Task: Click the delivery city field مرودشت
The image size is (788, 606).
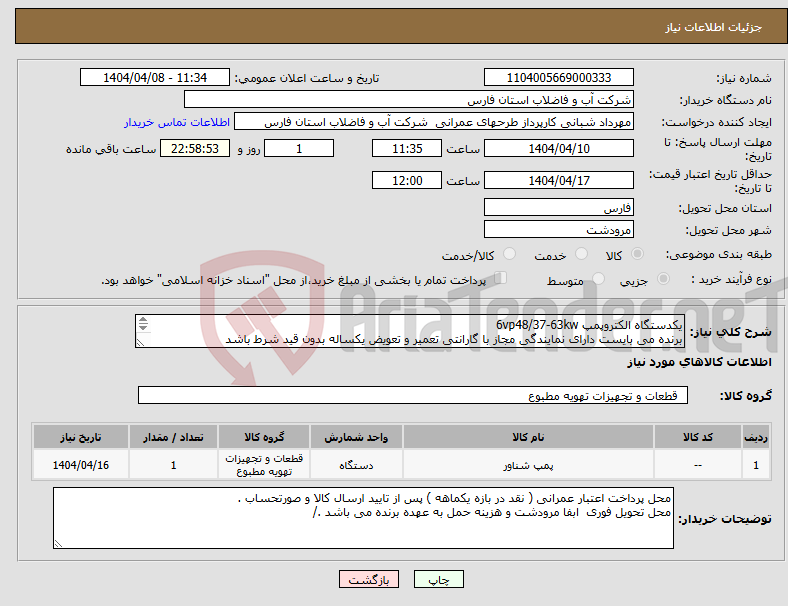Action: (x=559, y=229)
